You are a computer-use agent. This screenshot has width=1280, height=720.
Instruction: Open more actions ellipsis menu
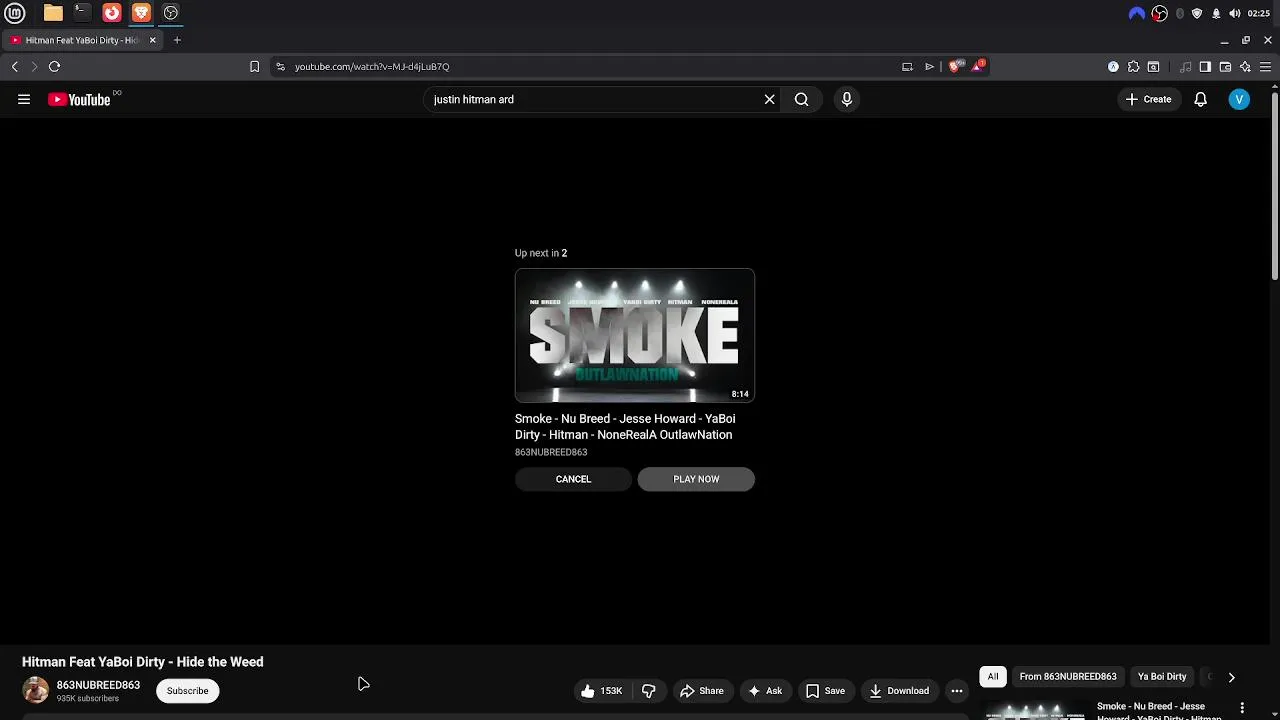pyautogui.click(x=957, y=691)
